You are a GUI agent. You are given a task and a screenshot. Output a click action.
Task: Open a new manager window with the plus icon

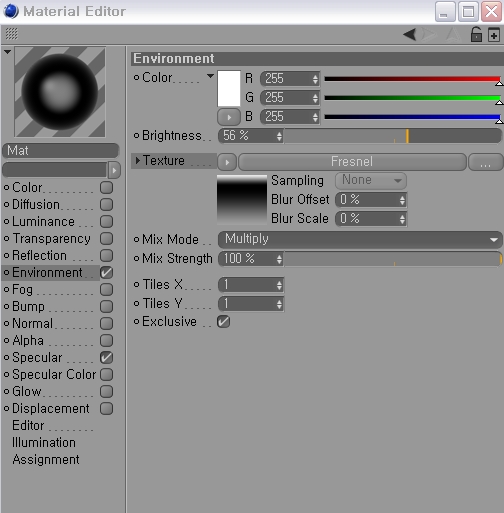[494, 35]
